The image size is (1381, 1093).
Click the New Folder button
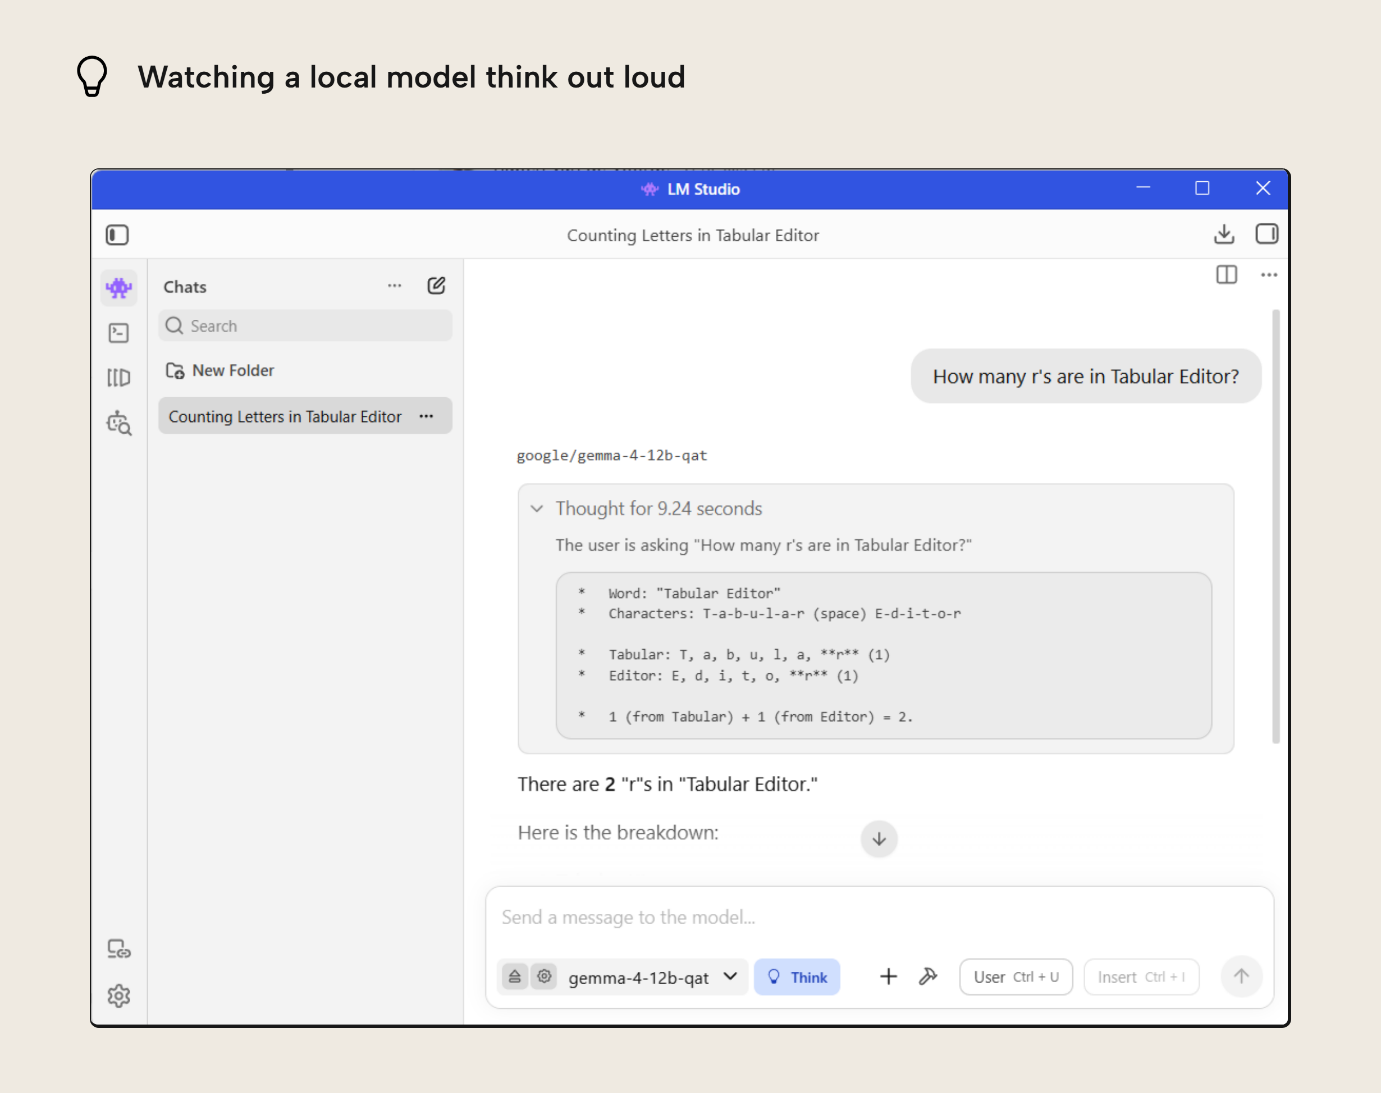click(x=220, y=370)
